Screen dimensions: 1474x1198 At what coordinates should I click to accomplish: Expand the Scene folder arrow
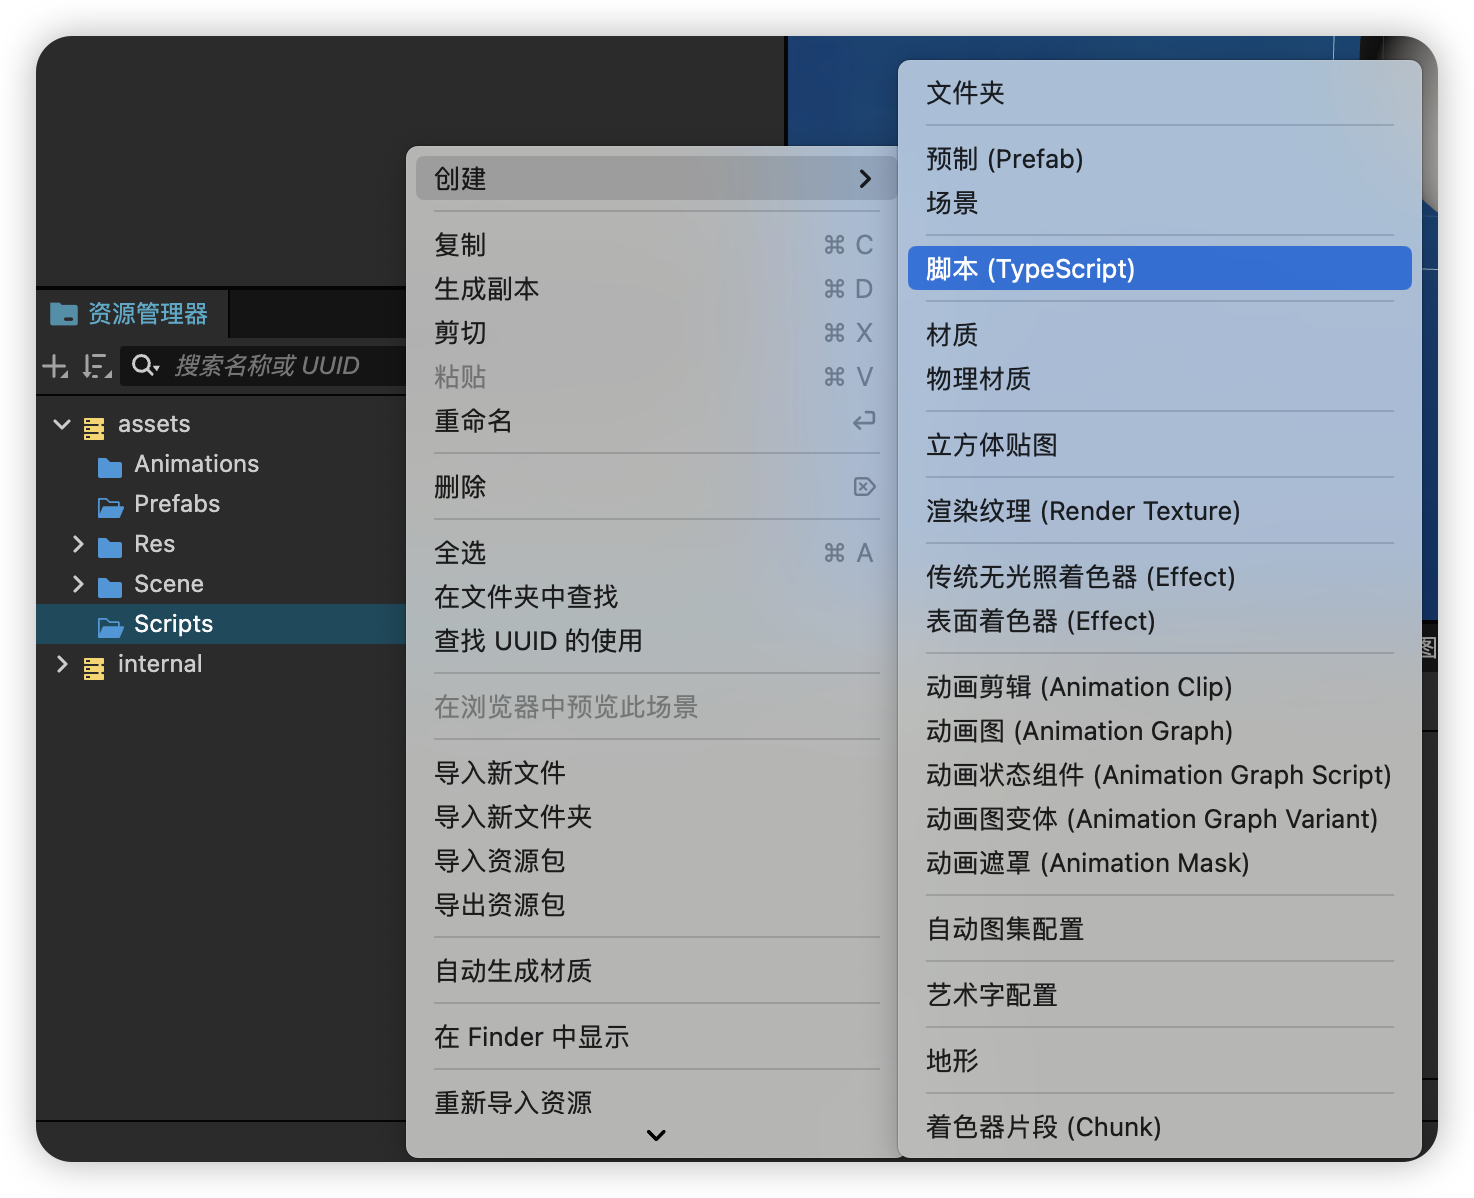(x=78, y=584)
